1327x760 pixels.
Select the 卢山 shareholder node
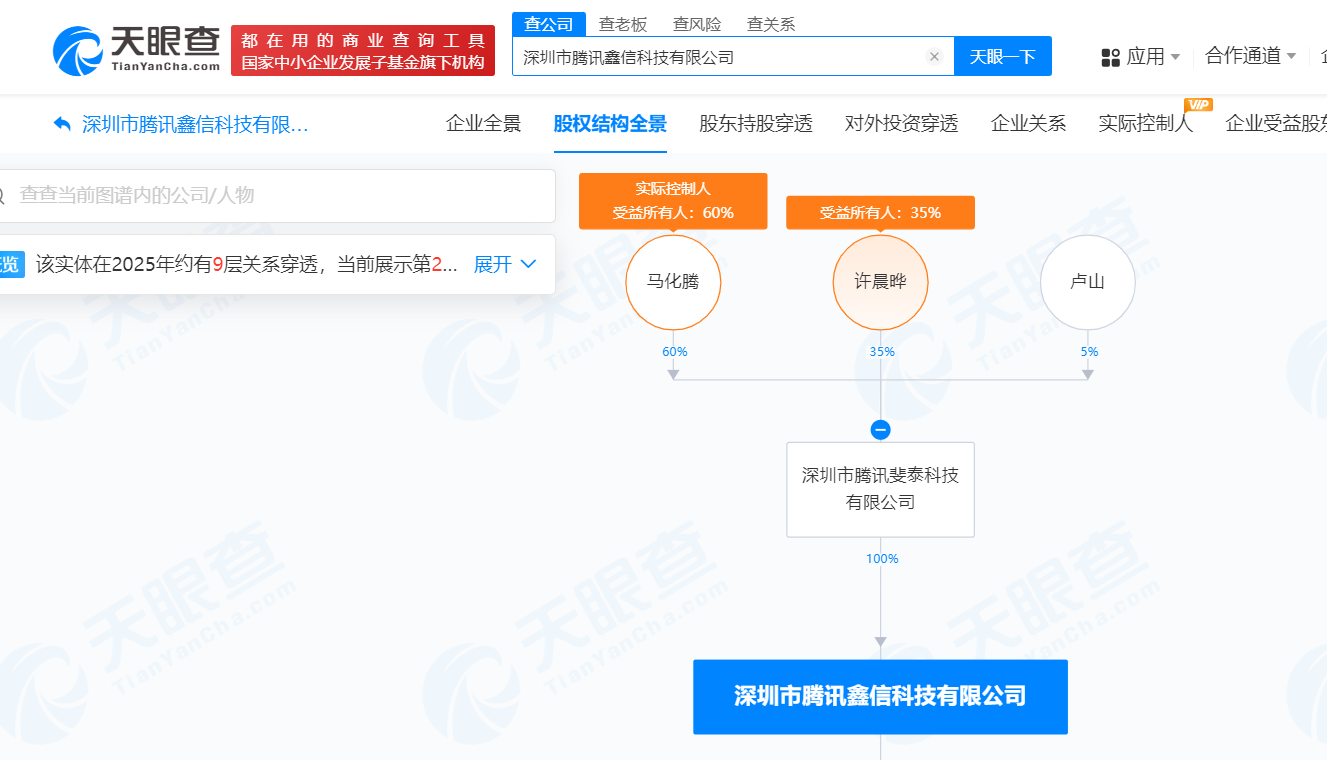tap(1087, 282)
